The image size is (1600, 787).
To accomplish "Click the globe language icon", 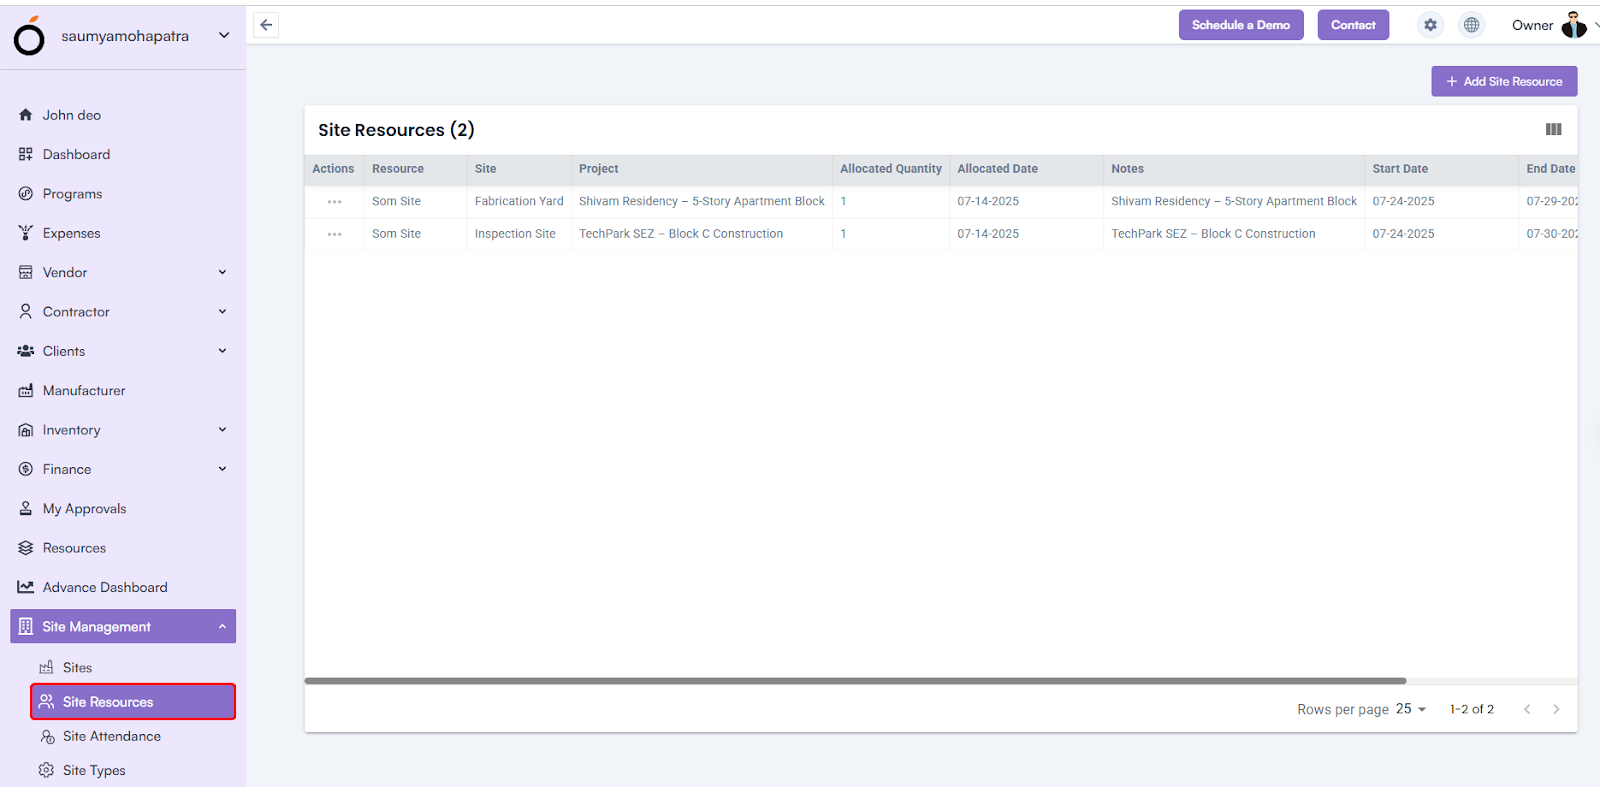I will [1472, 25].
